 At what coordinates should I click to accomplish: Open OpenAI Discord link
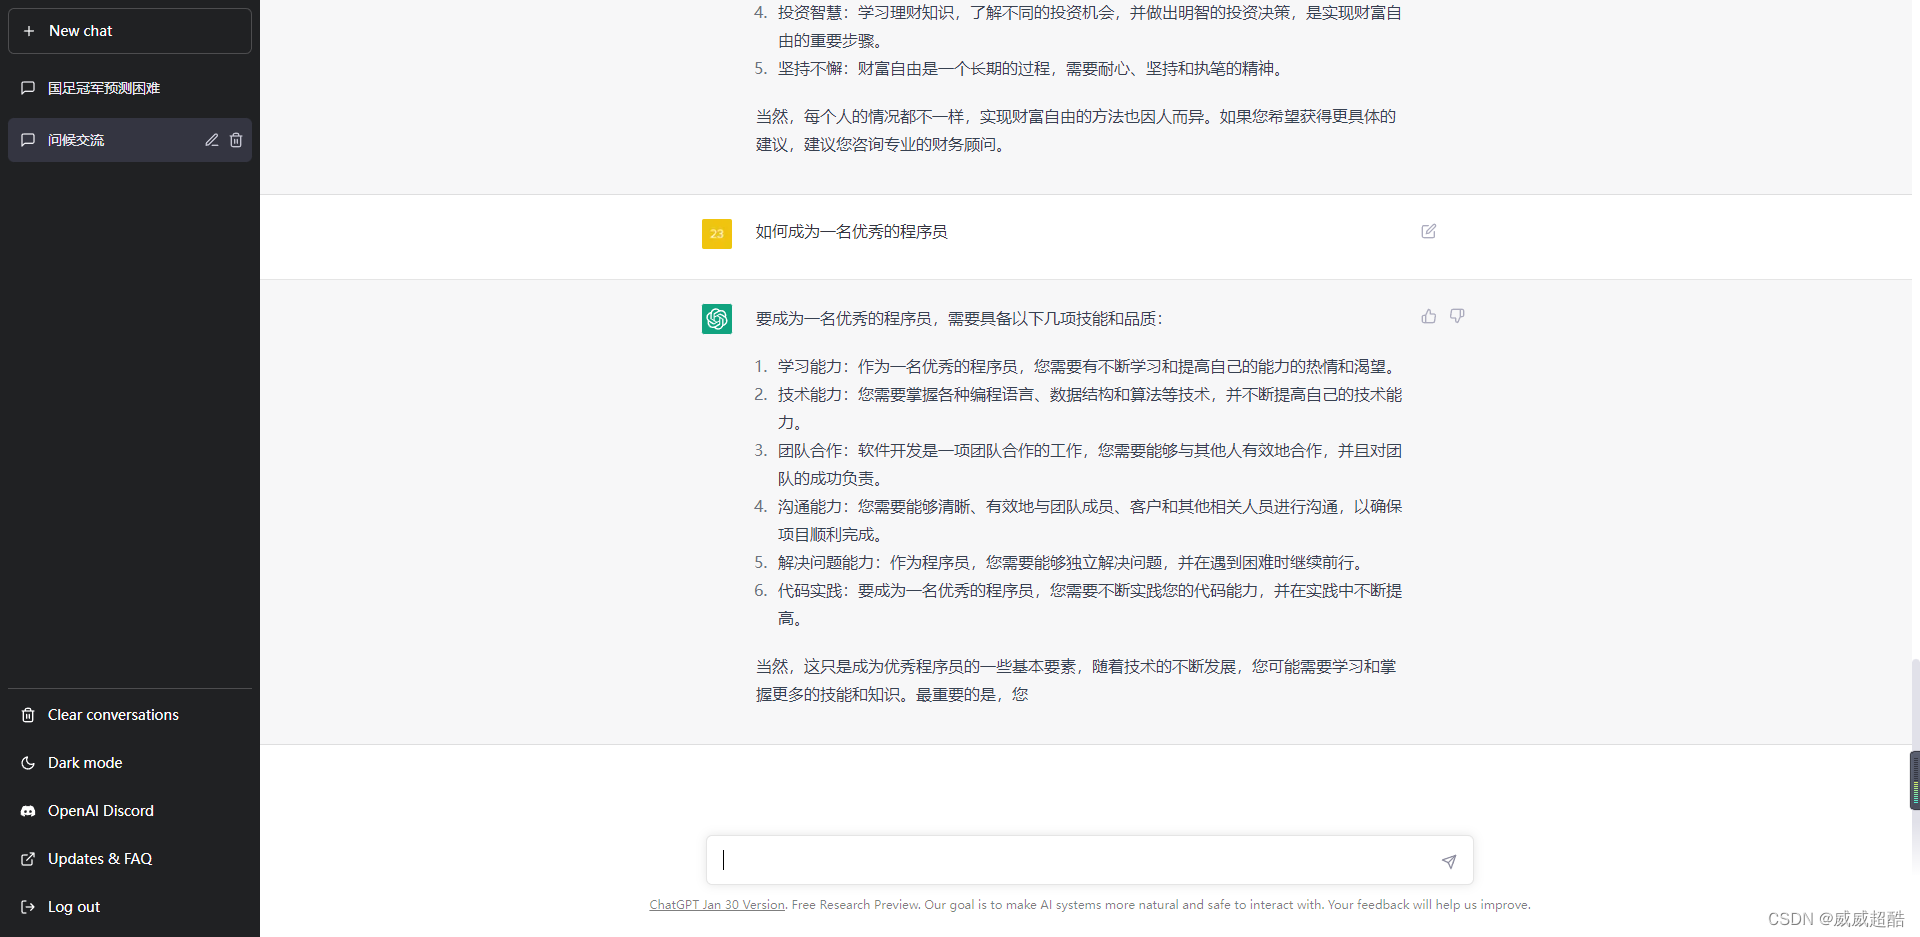coord(130,811)
